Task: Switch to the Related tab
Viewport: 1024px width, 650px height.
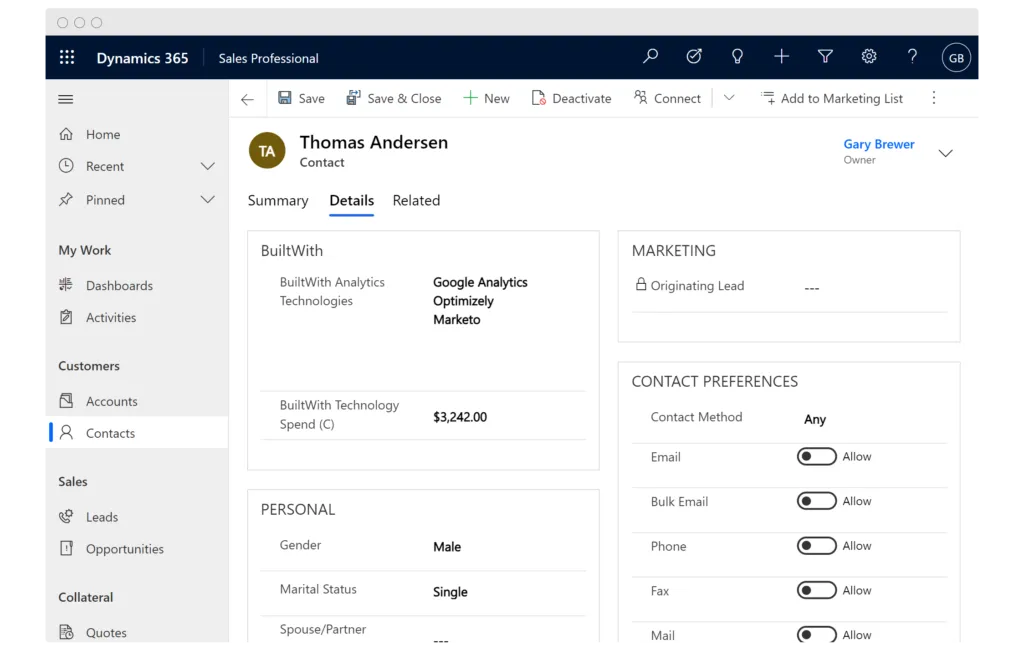Action: [416, 201]
